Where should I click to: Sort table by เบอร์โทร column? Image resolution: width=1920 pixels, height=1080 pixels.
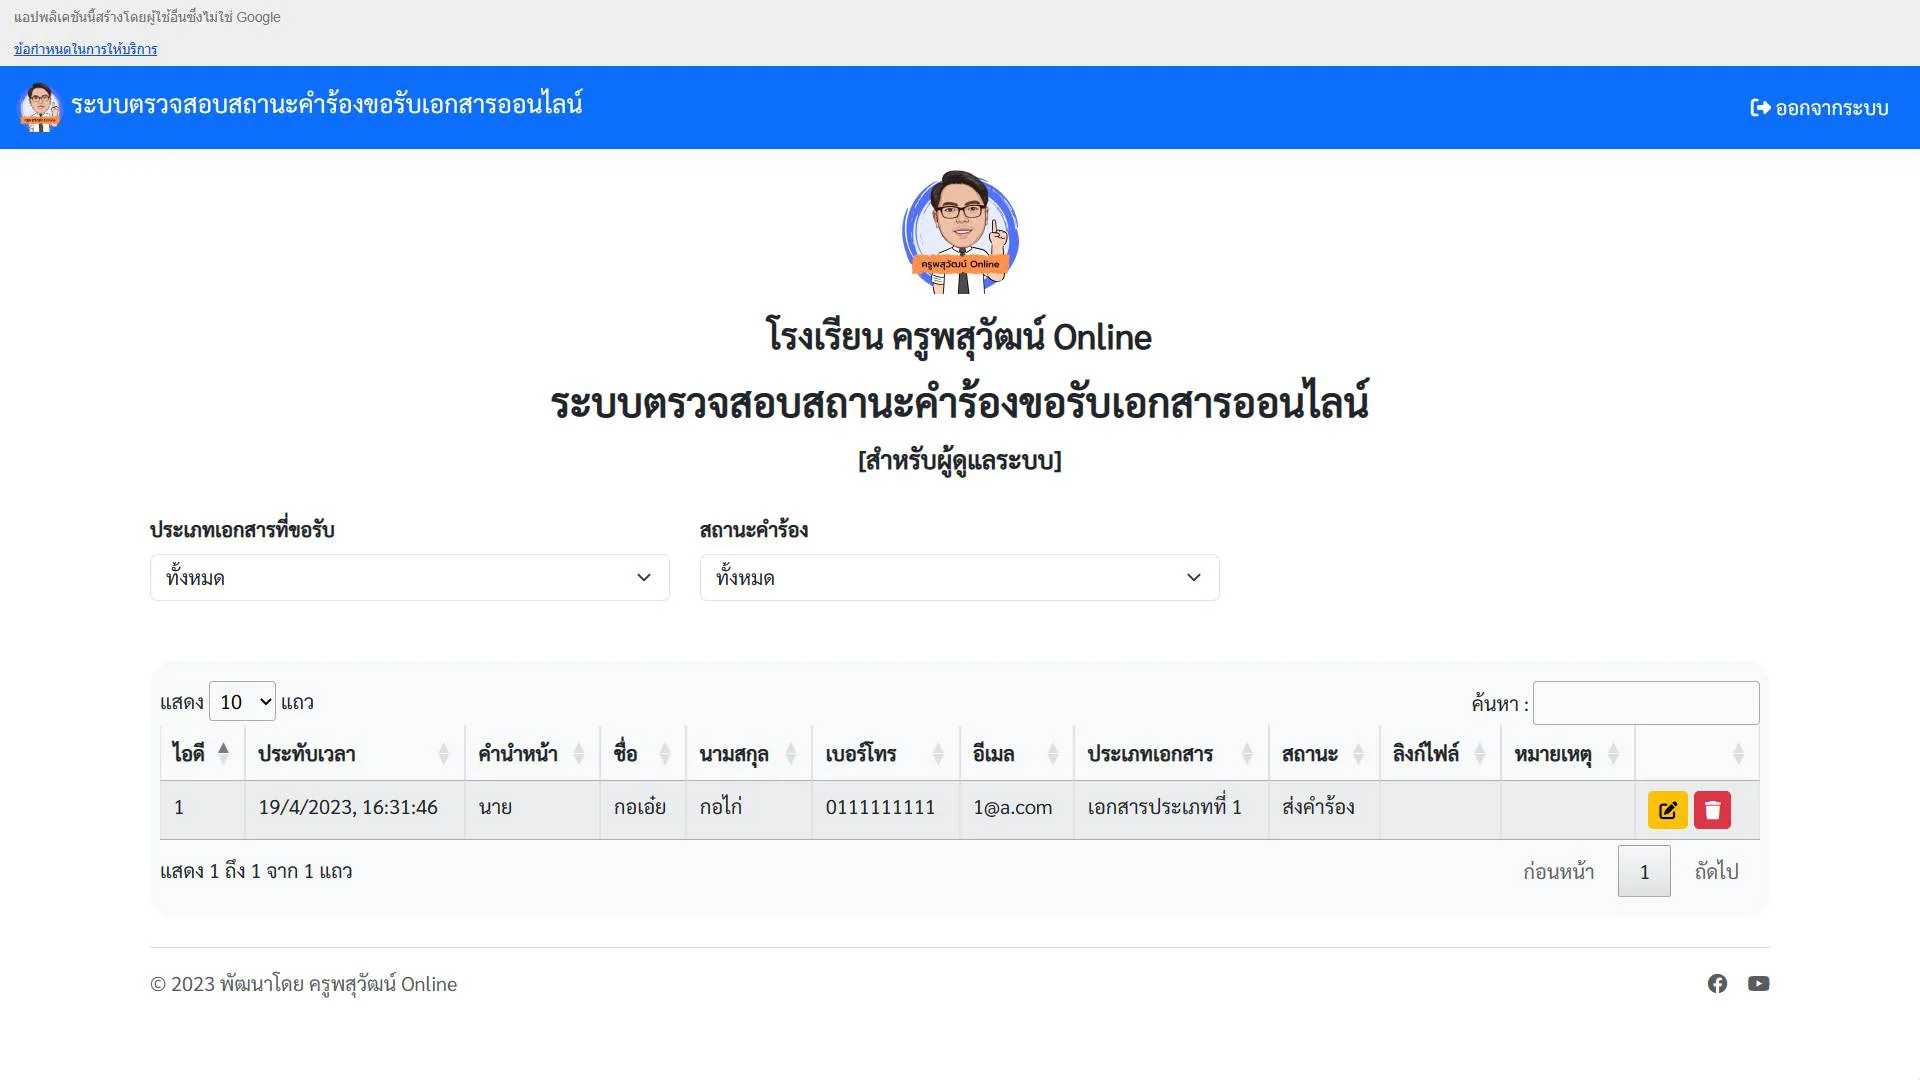tap(885, 753)
